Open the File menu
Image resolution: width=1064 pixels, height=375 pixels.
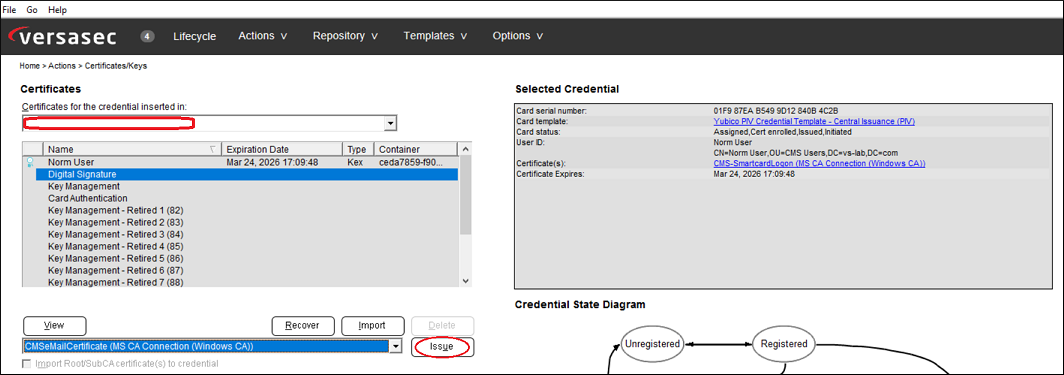[10, 10]
